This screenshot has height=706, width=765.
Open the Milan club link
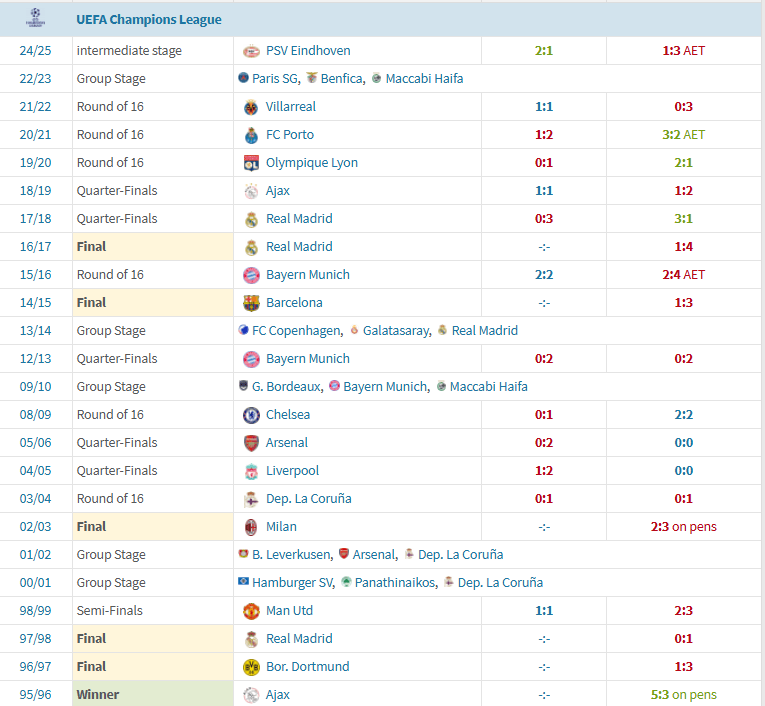[x=281, y=526]
